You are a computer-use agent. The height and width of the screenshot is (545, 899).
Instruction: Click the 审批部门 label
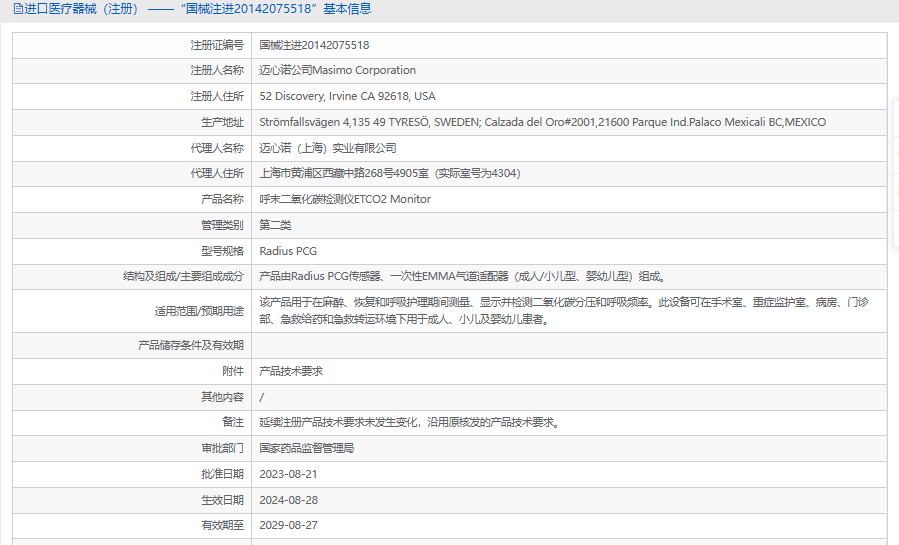coord(222,448)
